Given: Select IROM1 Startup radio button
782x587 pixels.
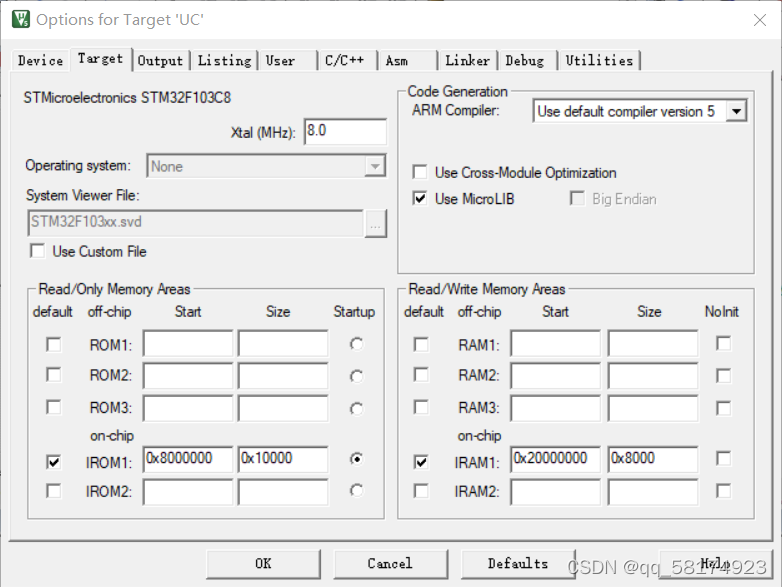Looking at the screenshot, I should 356,458.
